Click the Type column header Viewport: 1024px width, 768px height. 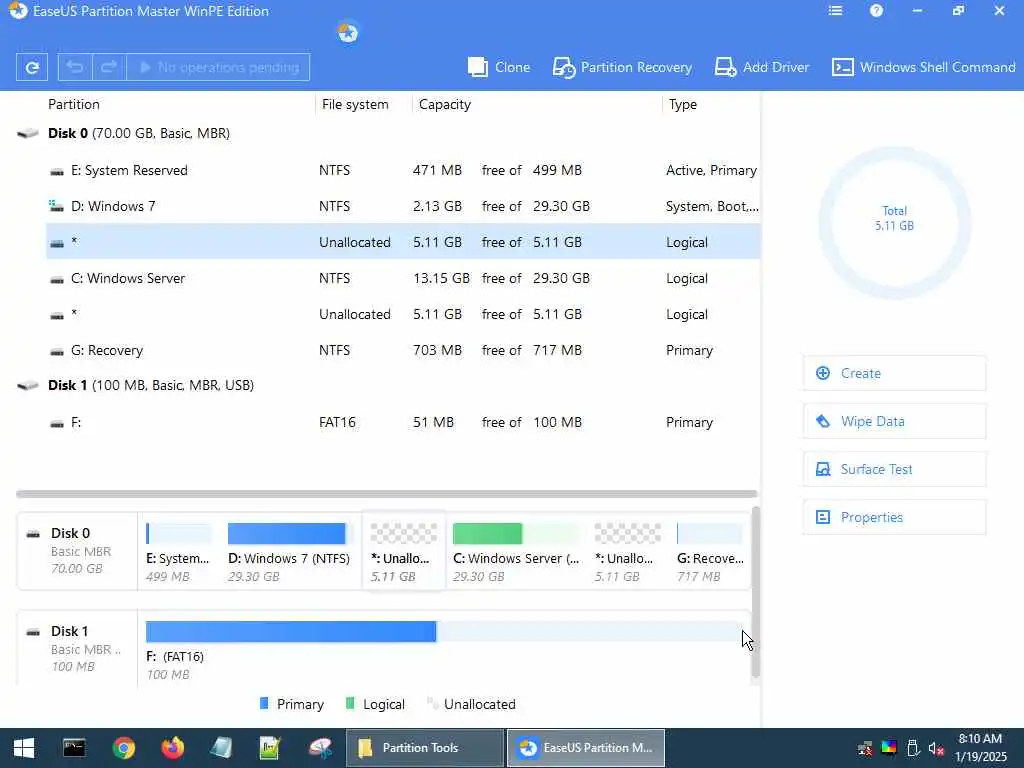point(682,104)
